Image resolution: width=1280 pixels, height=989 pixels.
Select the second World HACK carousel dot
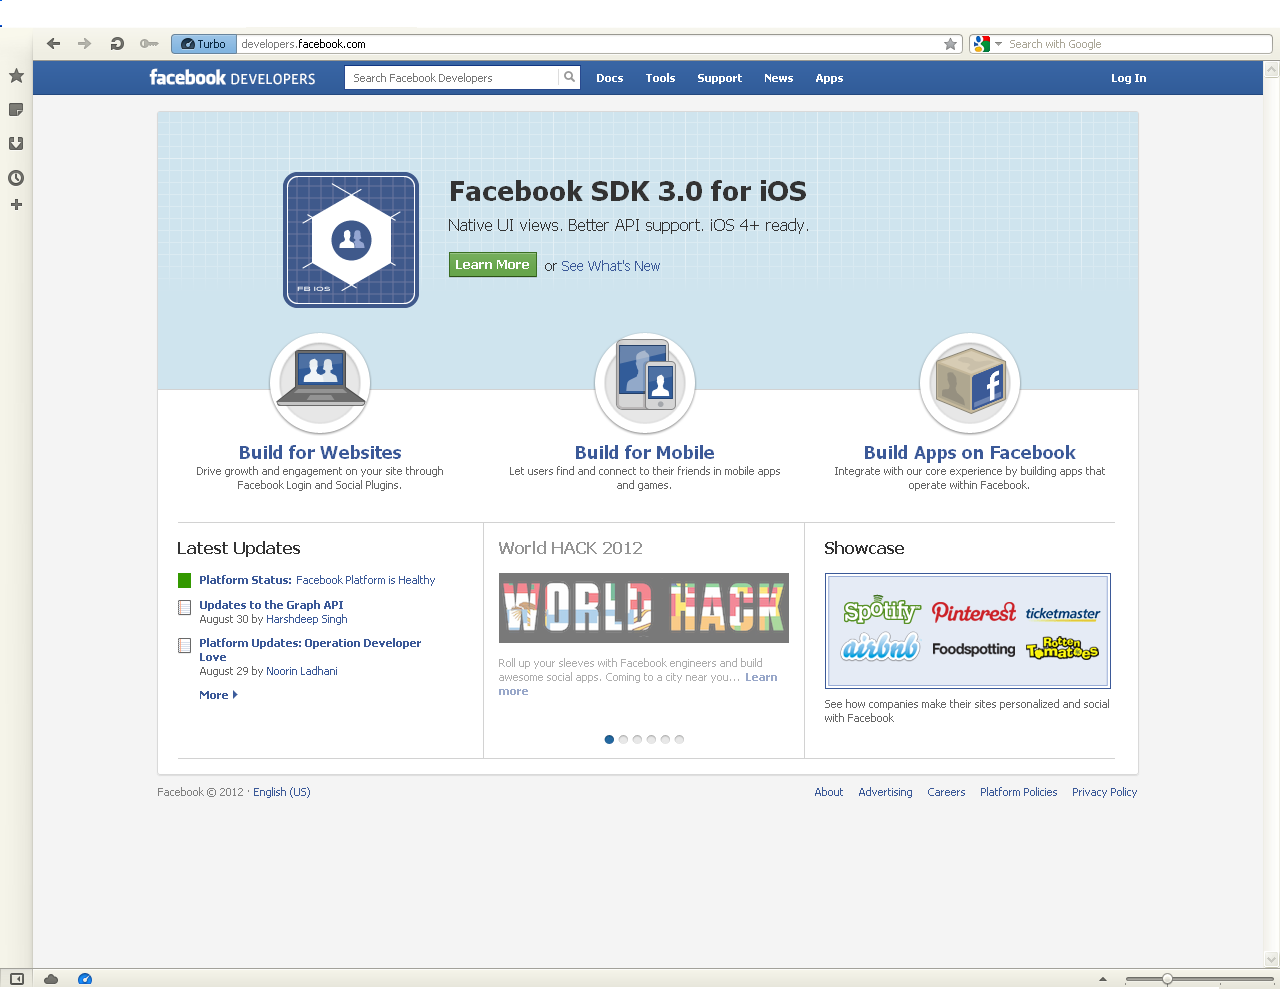pos(623,740)
